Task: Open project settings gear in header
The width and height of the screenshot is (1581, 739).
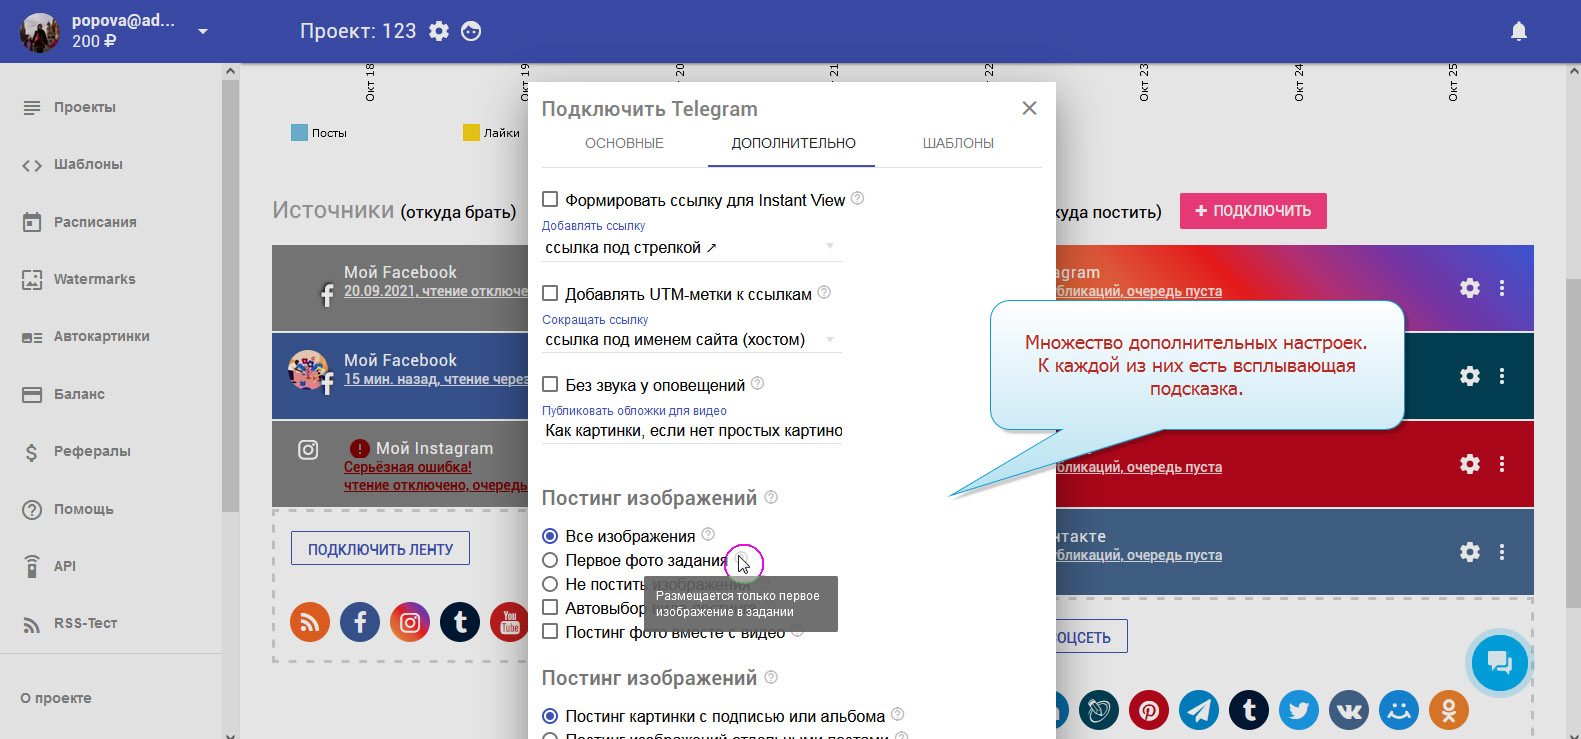Action: pyautogui.click(x=439, y=31)
